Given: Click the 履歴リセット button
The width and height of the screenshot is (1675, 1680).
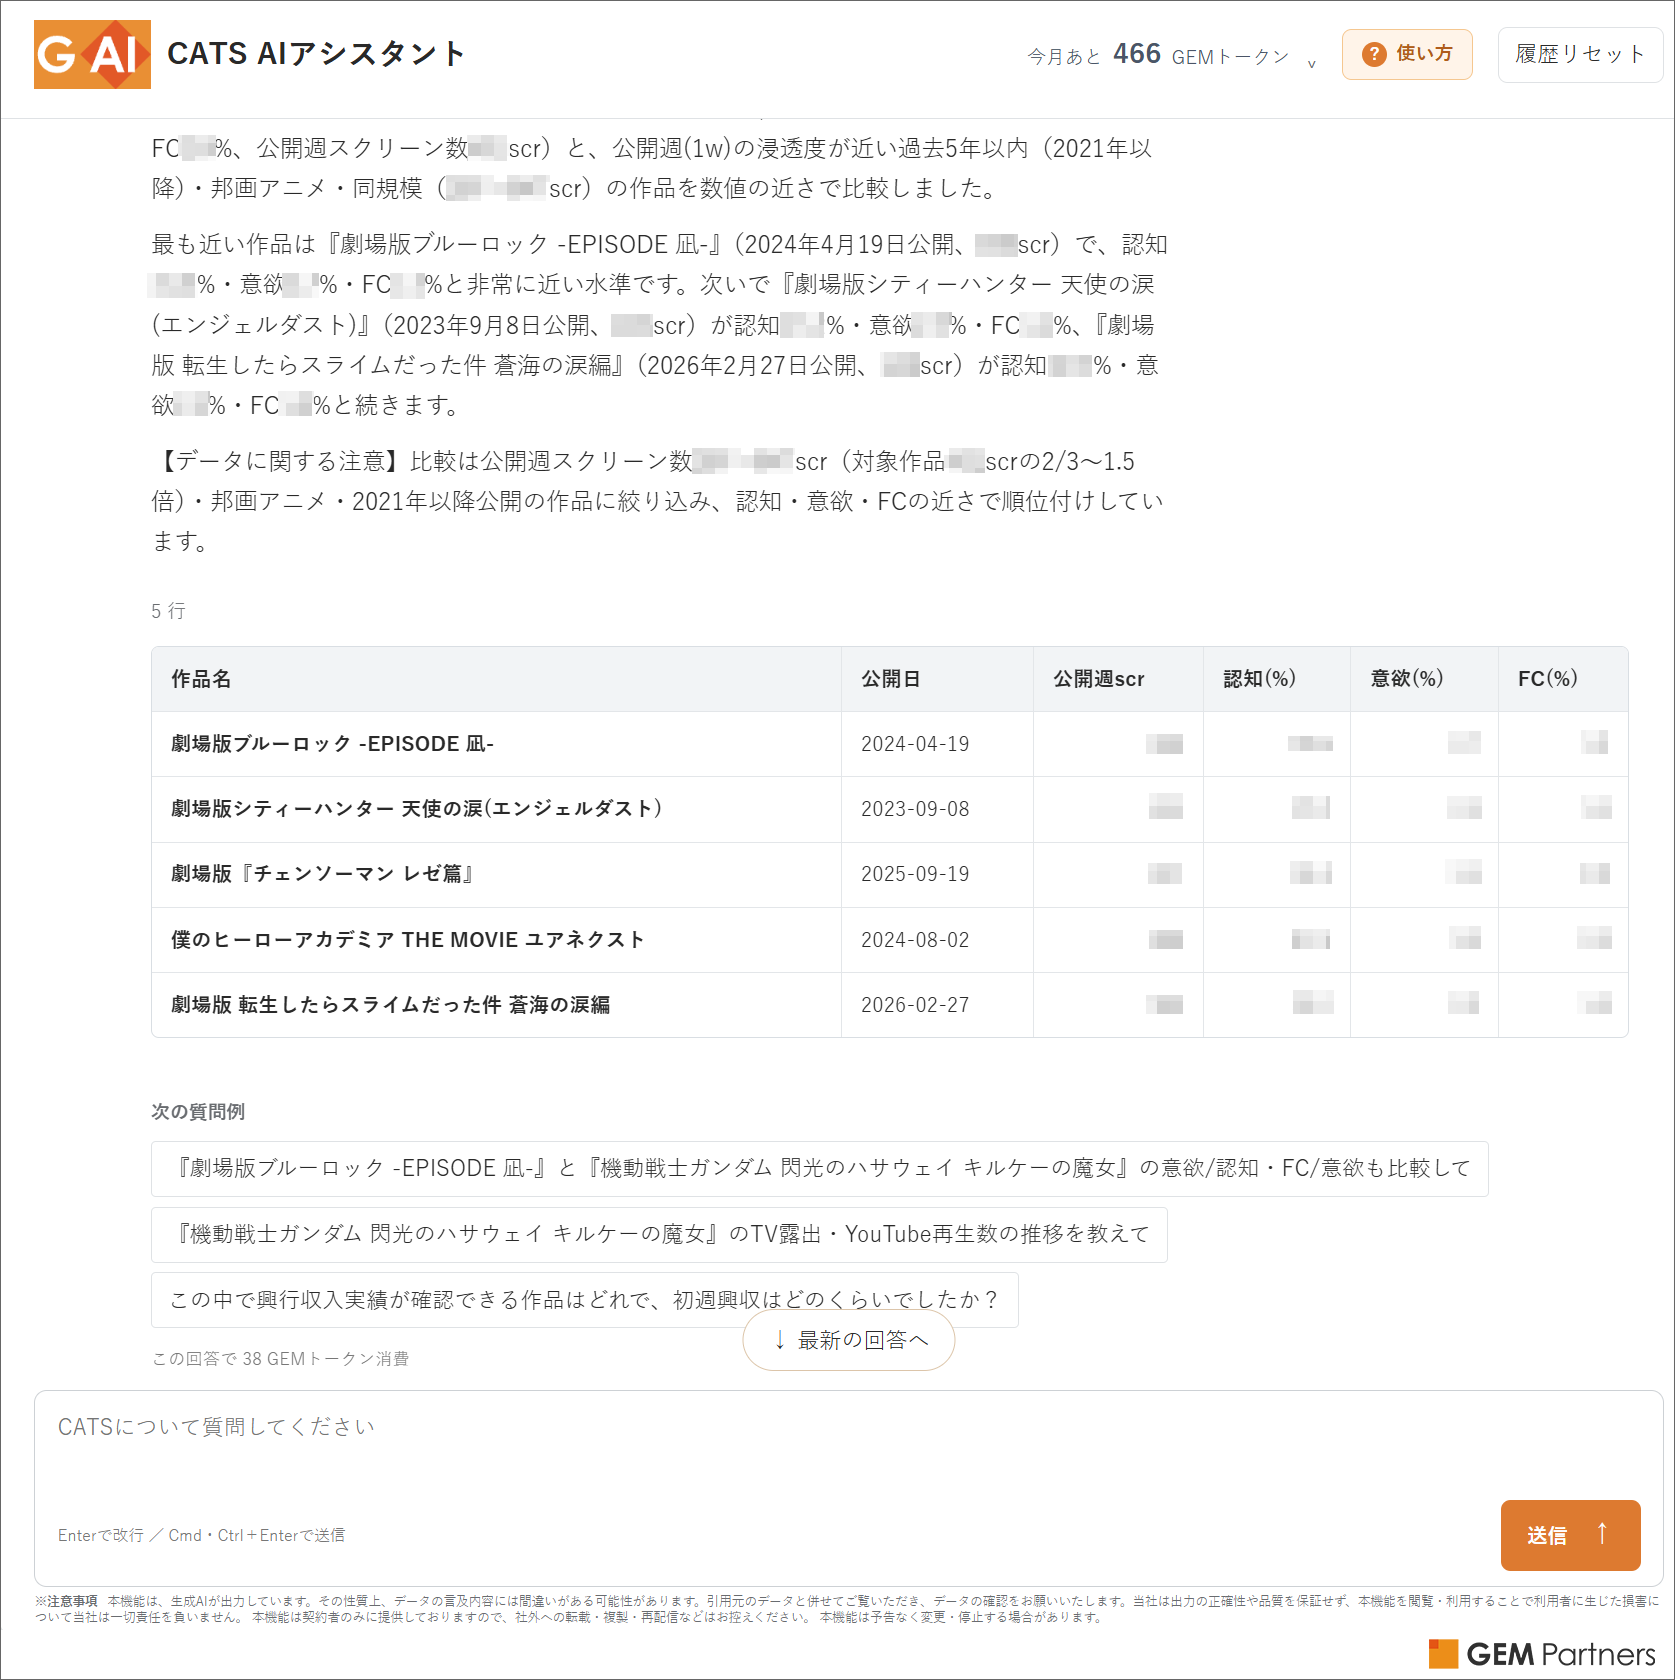Looking at the screenshot, I should [x=1580, y=54].
